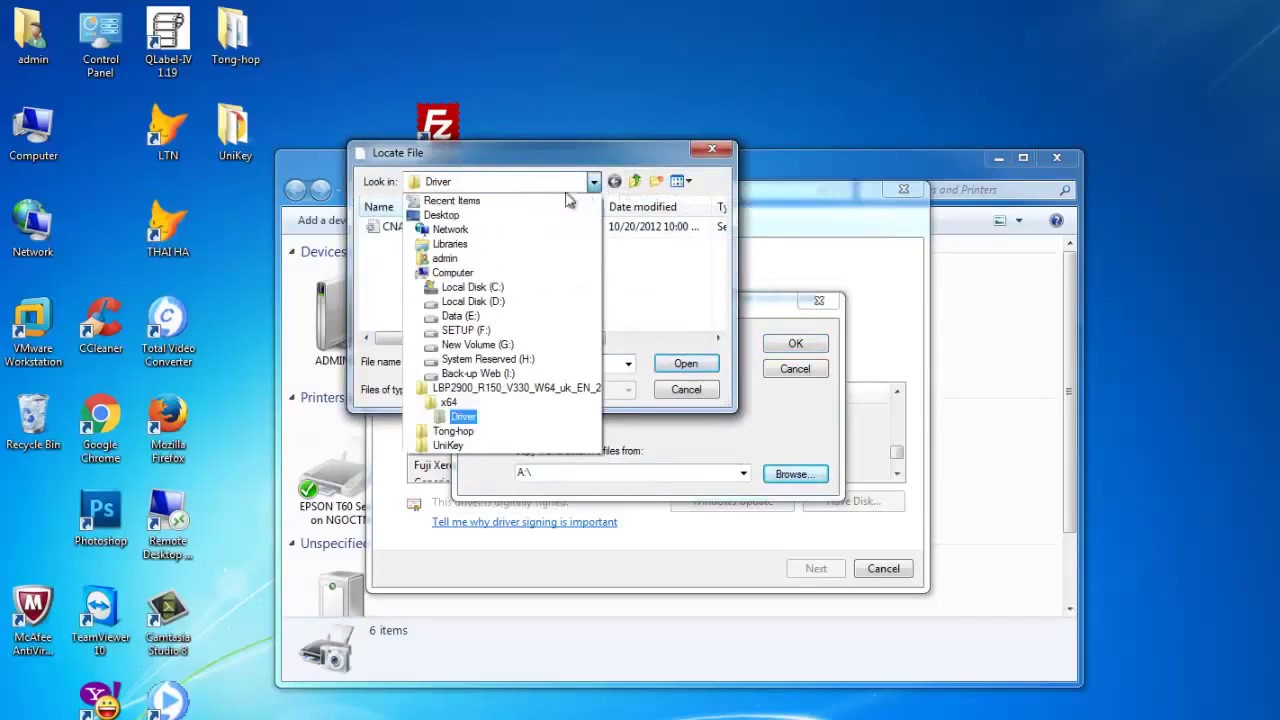The height and width of the screenshot is (720, 1280).
Task: Select Local Disk (C:) from the list
Action: coord(471,287)
